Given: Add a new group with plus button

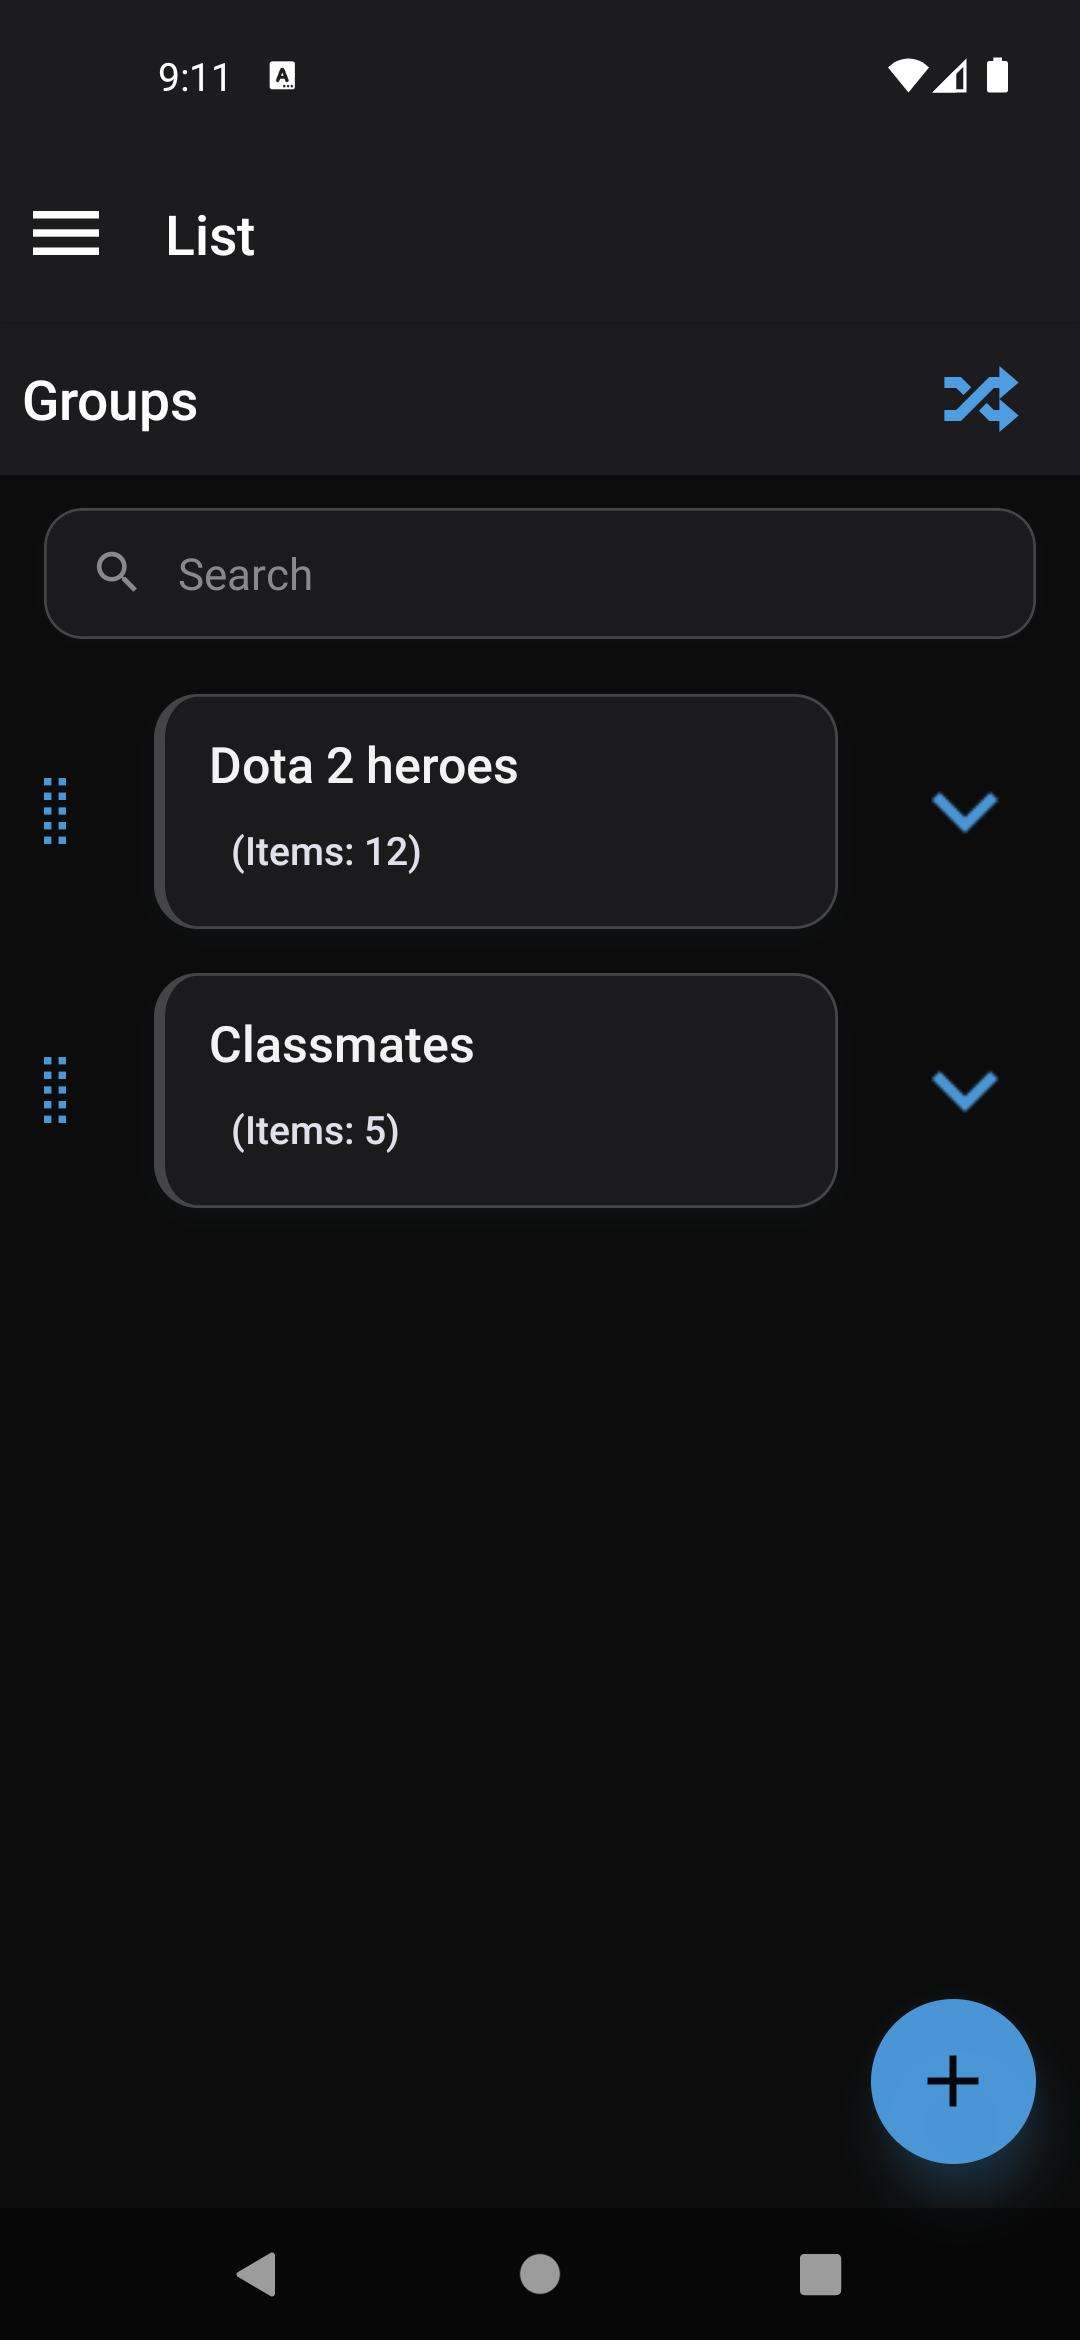Looking at the screenshot, I should (952, 2081).
